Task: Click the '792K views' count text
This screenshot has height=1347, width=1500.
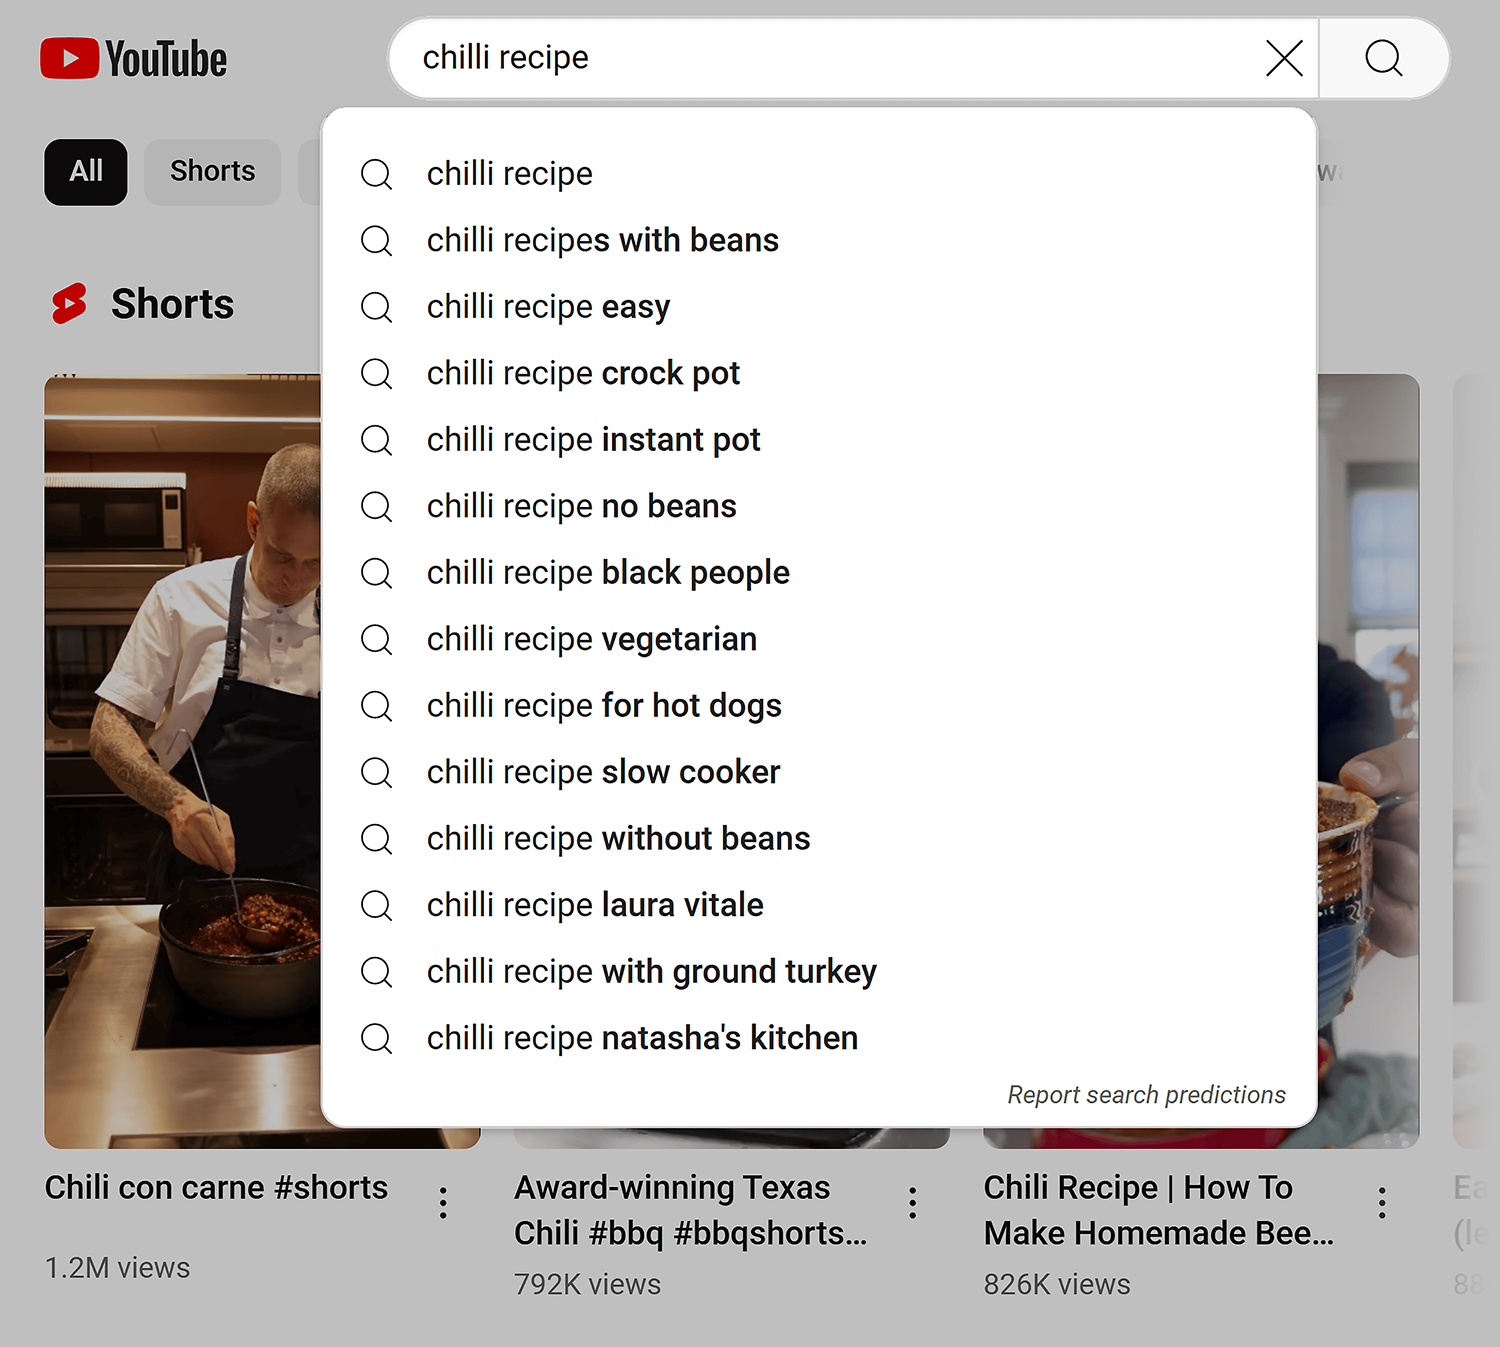Action: click(x=587, y=1285)
